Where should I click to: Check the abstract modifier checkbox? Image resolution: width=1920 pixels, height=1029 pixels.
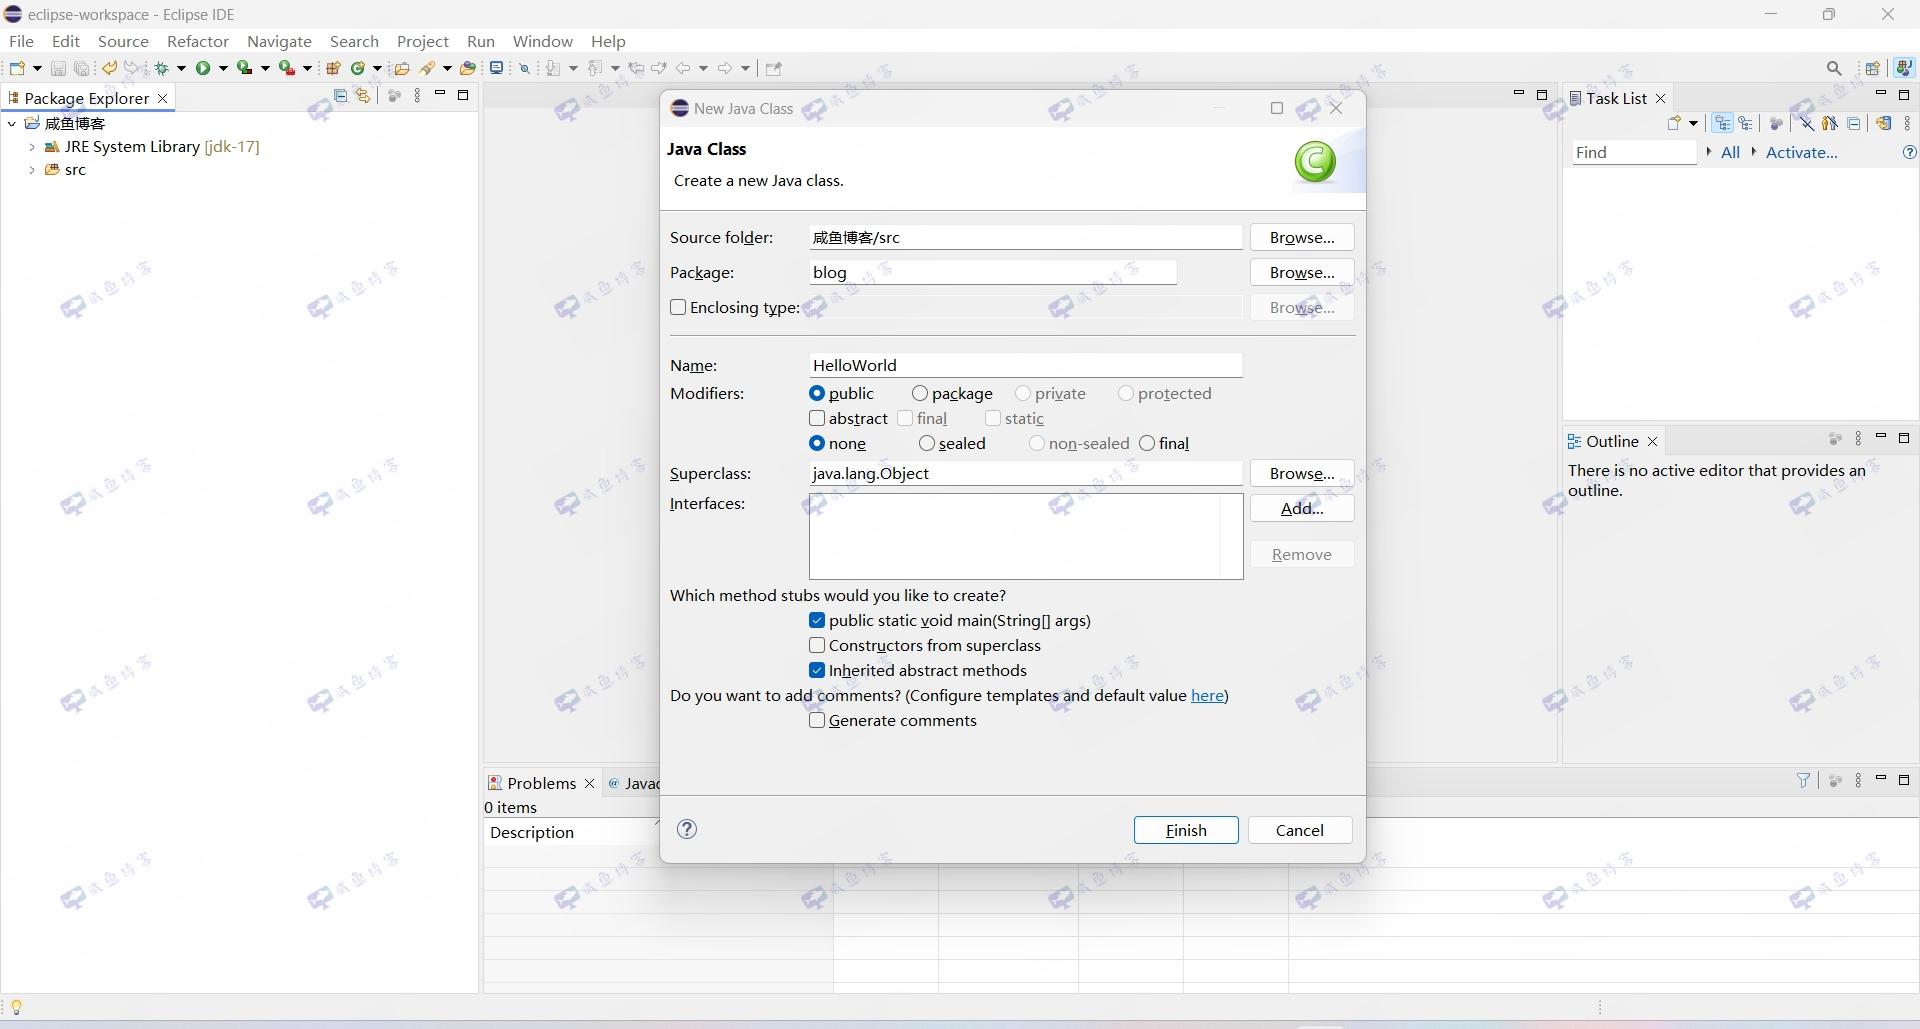coord(817,418)
